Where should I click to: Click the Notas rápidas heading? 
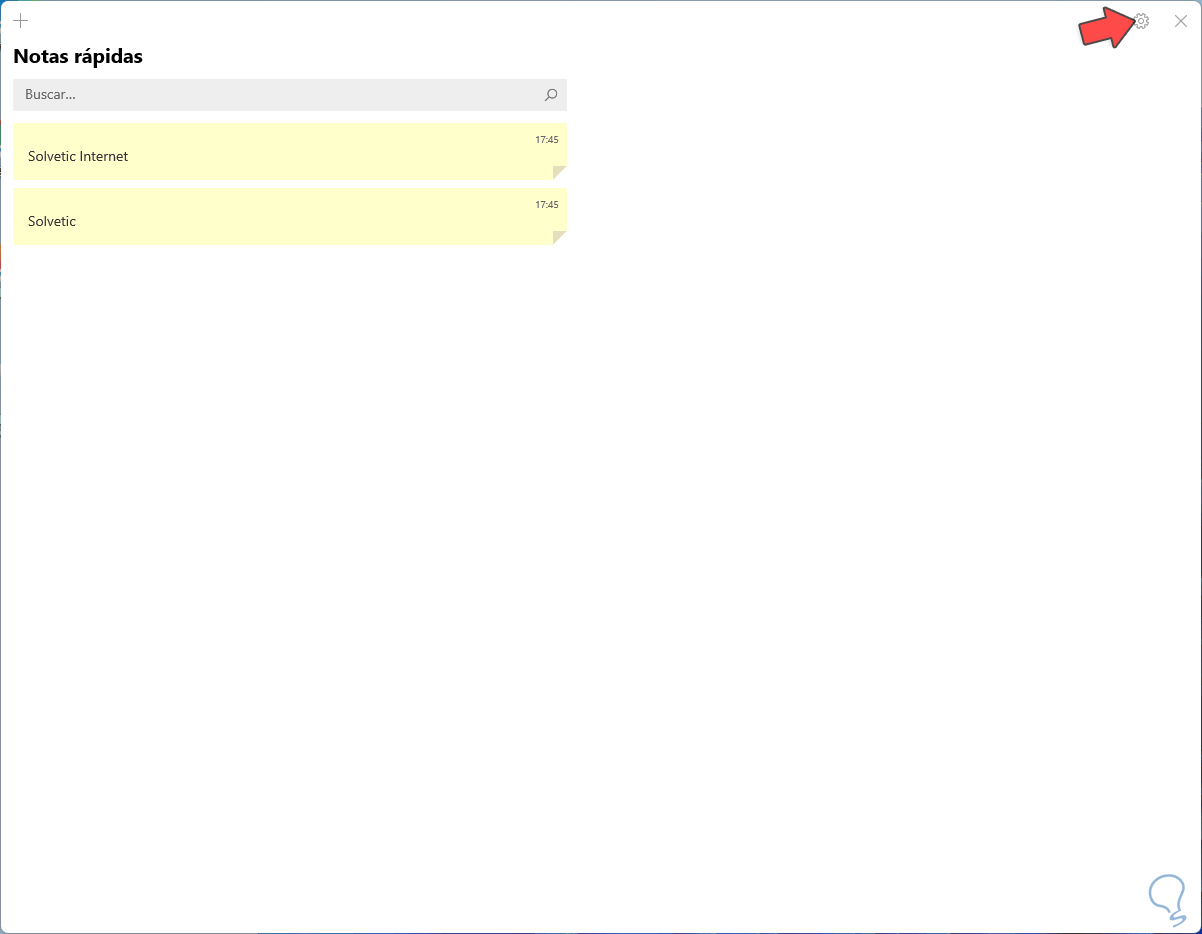click(x=78, y=57)
